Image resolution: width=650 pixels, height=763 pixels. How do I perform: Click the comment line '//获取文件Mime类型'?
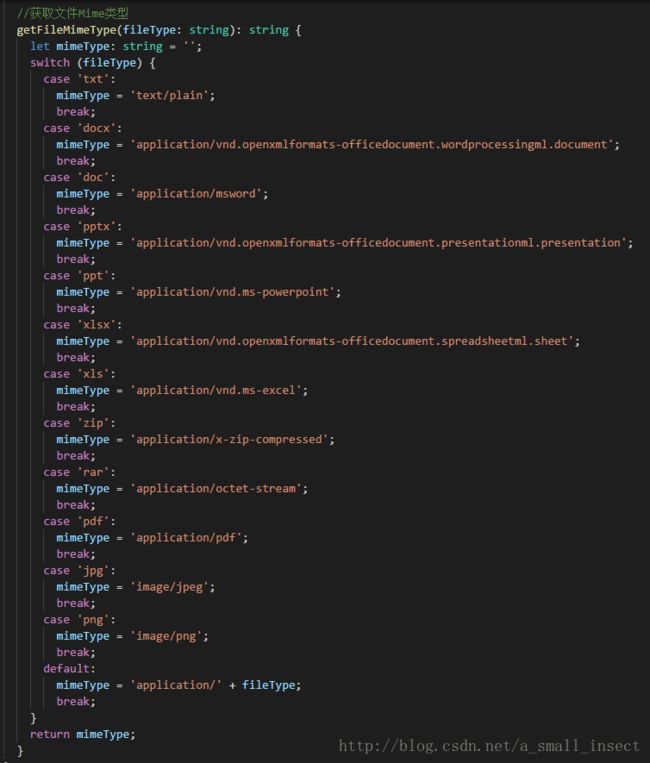click(73, 13)
